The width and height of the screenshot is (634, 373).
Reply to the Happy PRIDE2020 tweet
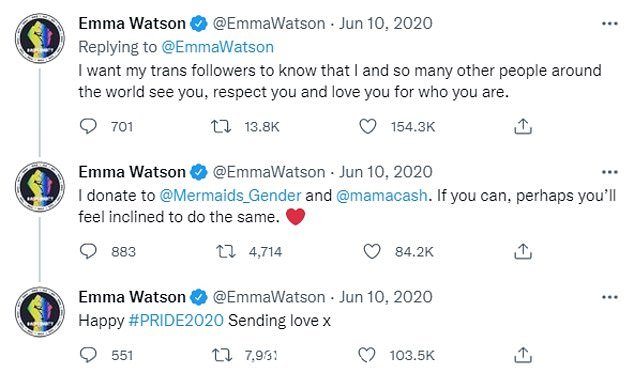point(88,355)
